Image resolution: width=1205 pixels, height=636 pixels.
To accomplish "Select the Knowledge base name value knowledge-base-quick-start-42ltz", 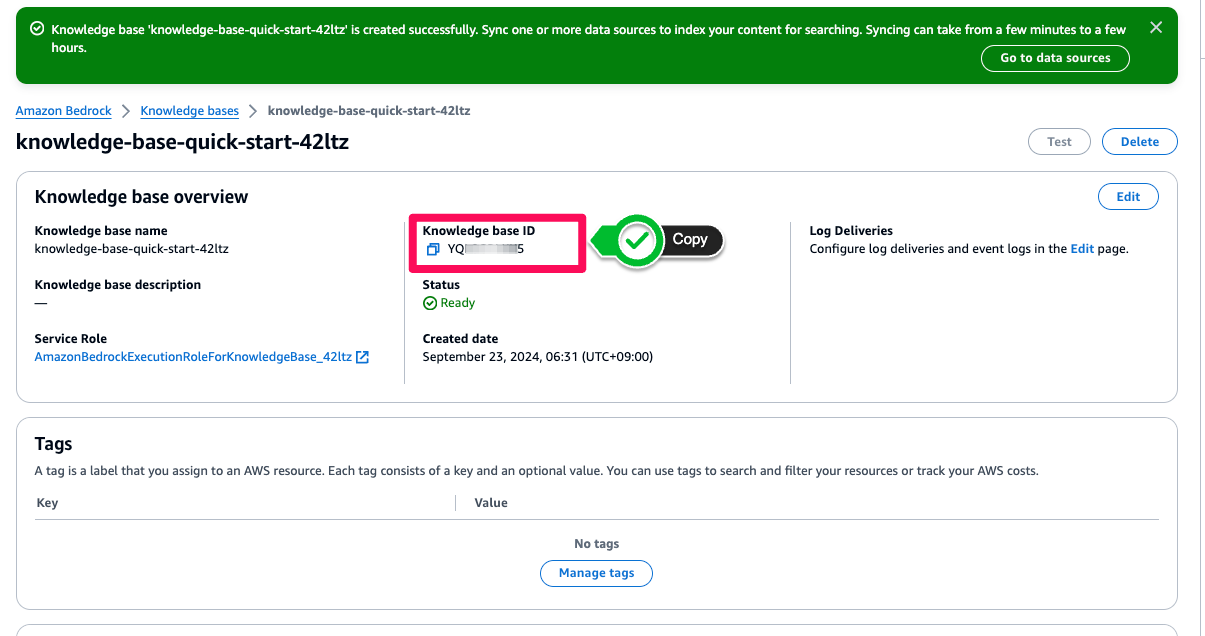I will pyautogui.click(x=131, y=249).
